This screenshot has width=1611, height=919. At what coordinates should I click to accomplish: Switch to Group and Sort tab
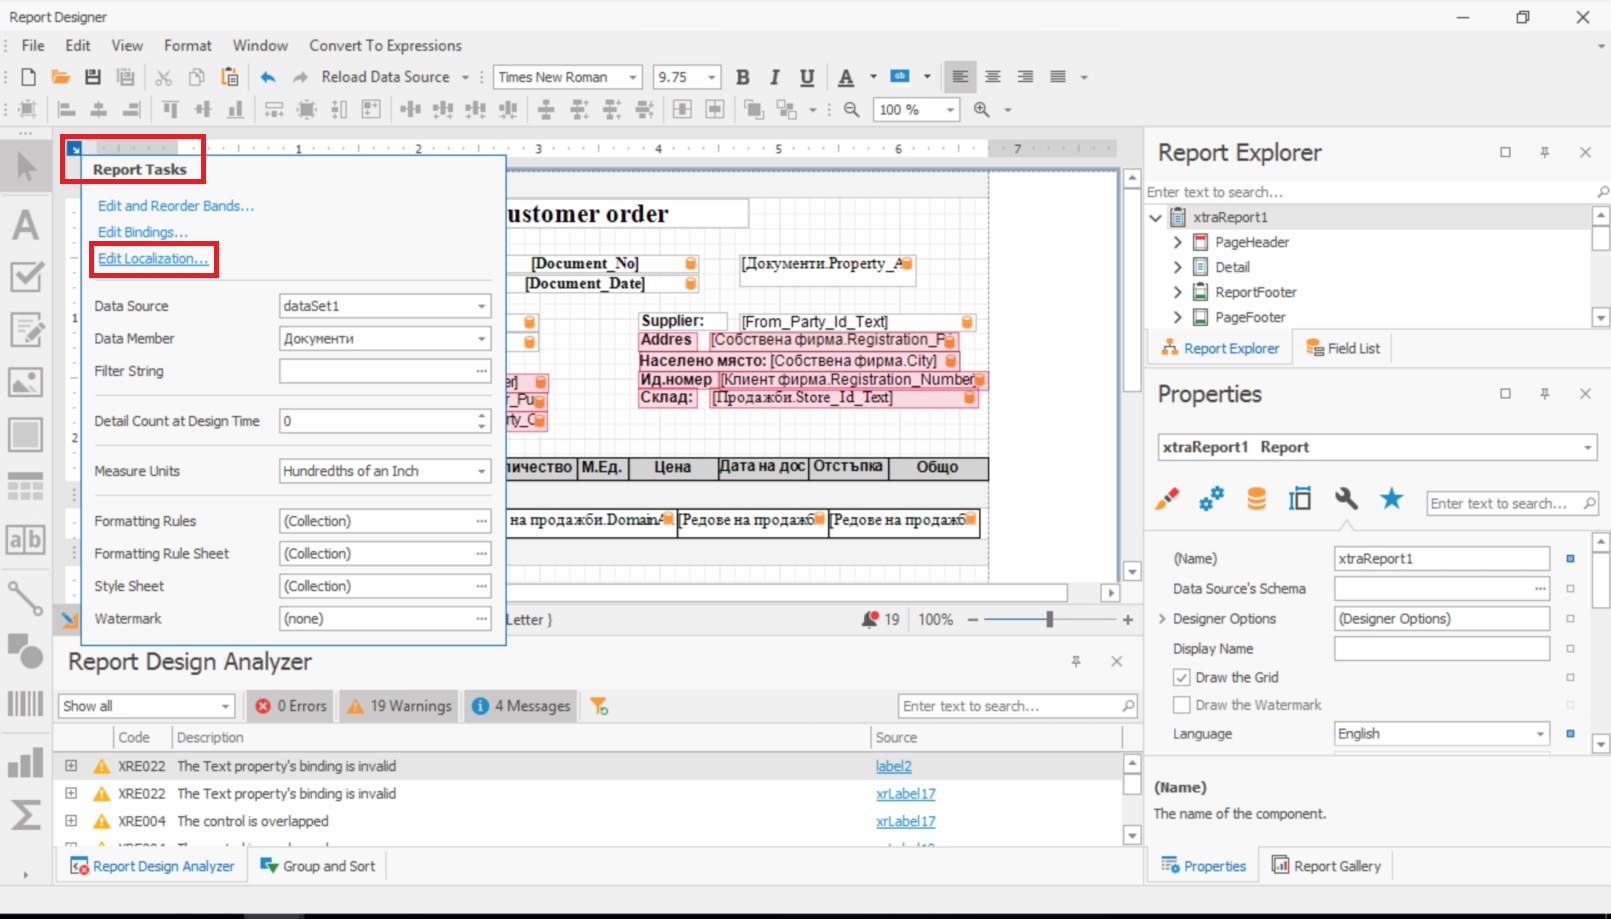point(318,866)
